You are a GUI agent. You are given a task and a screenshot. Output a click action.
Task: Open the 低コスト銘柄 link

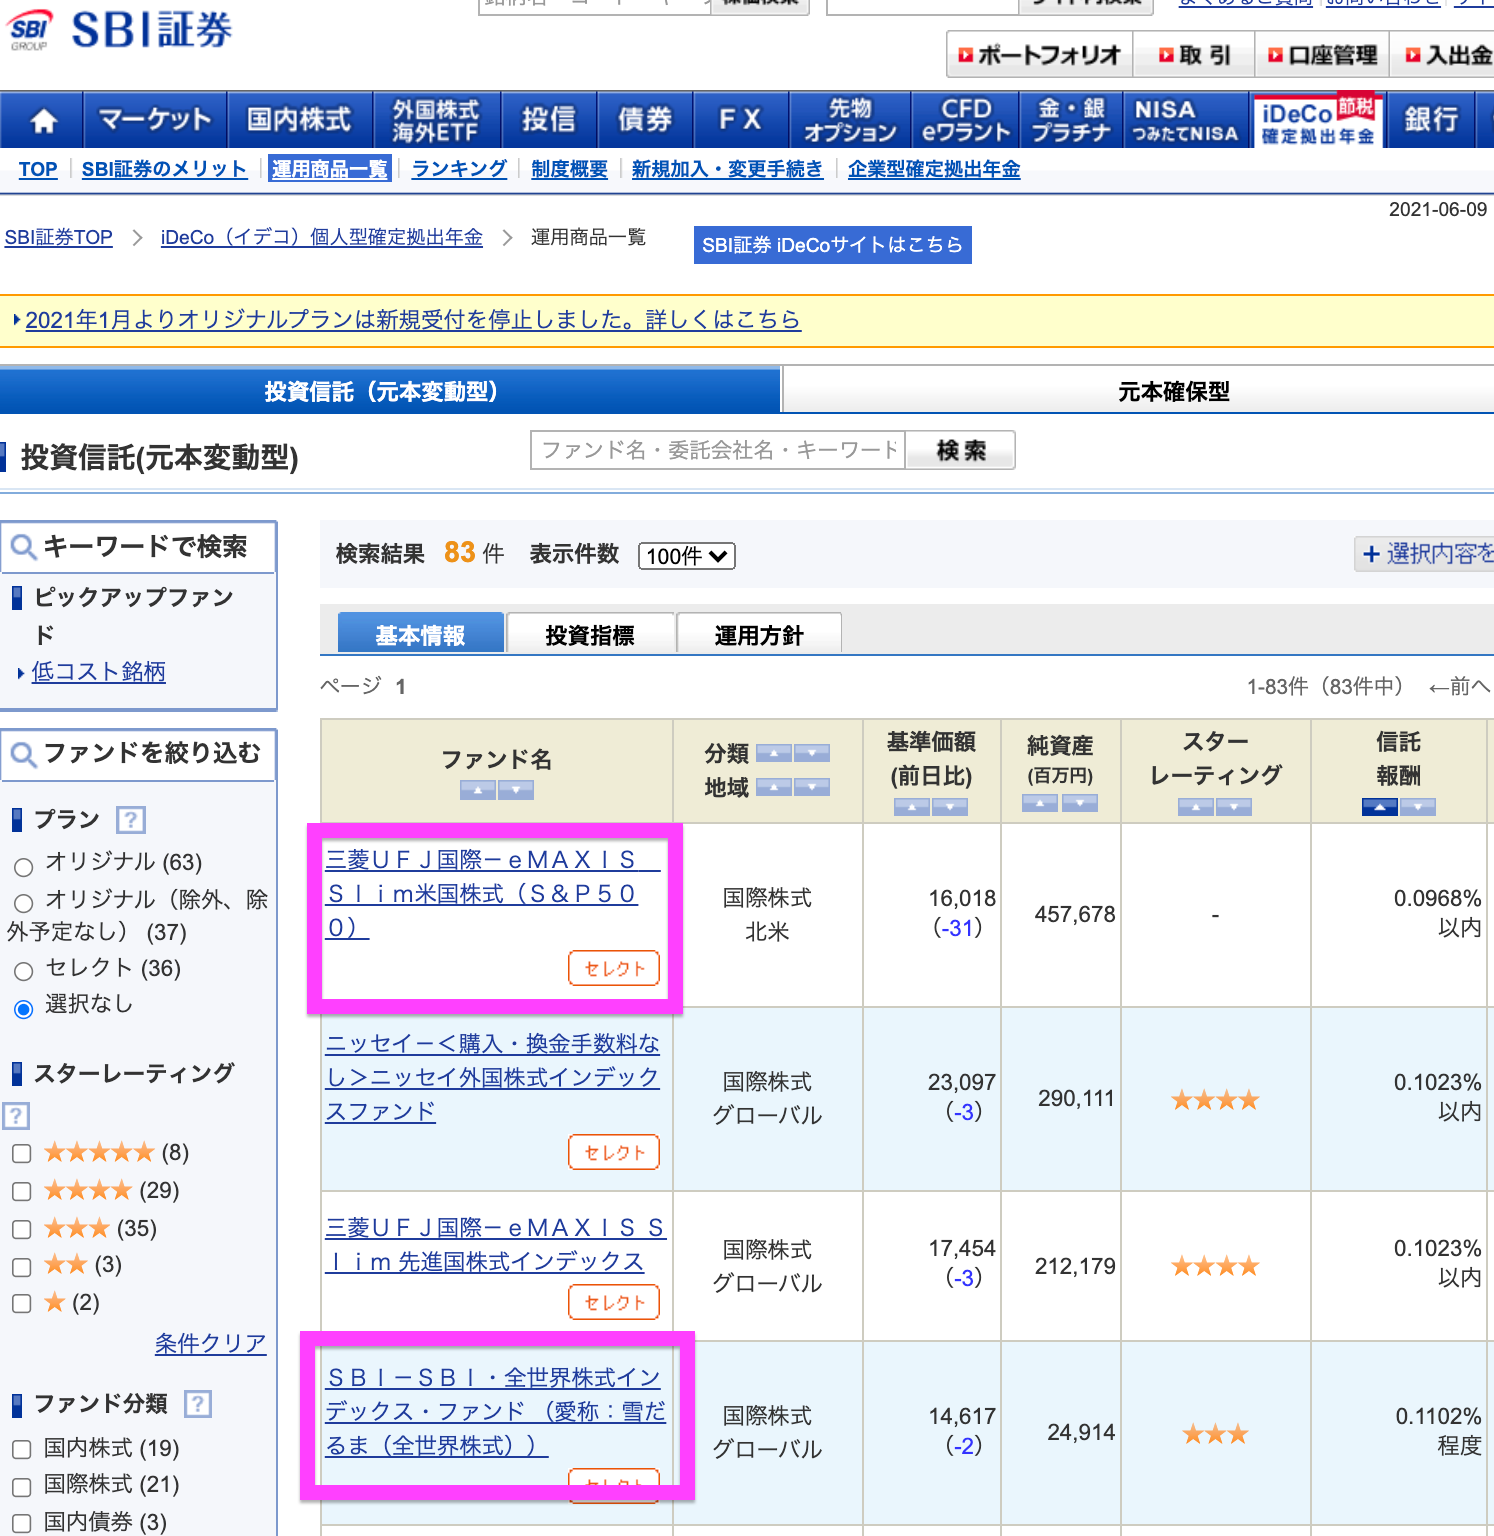pos(99,672)
